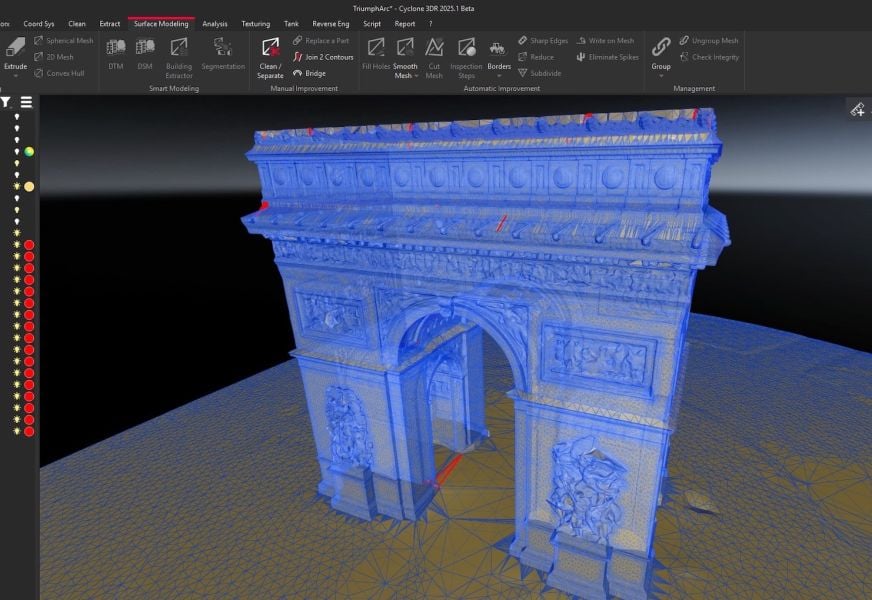
Task: Expand the Group dropdown arrow
Action: [x=661, y=75]
